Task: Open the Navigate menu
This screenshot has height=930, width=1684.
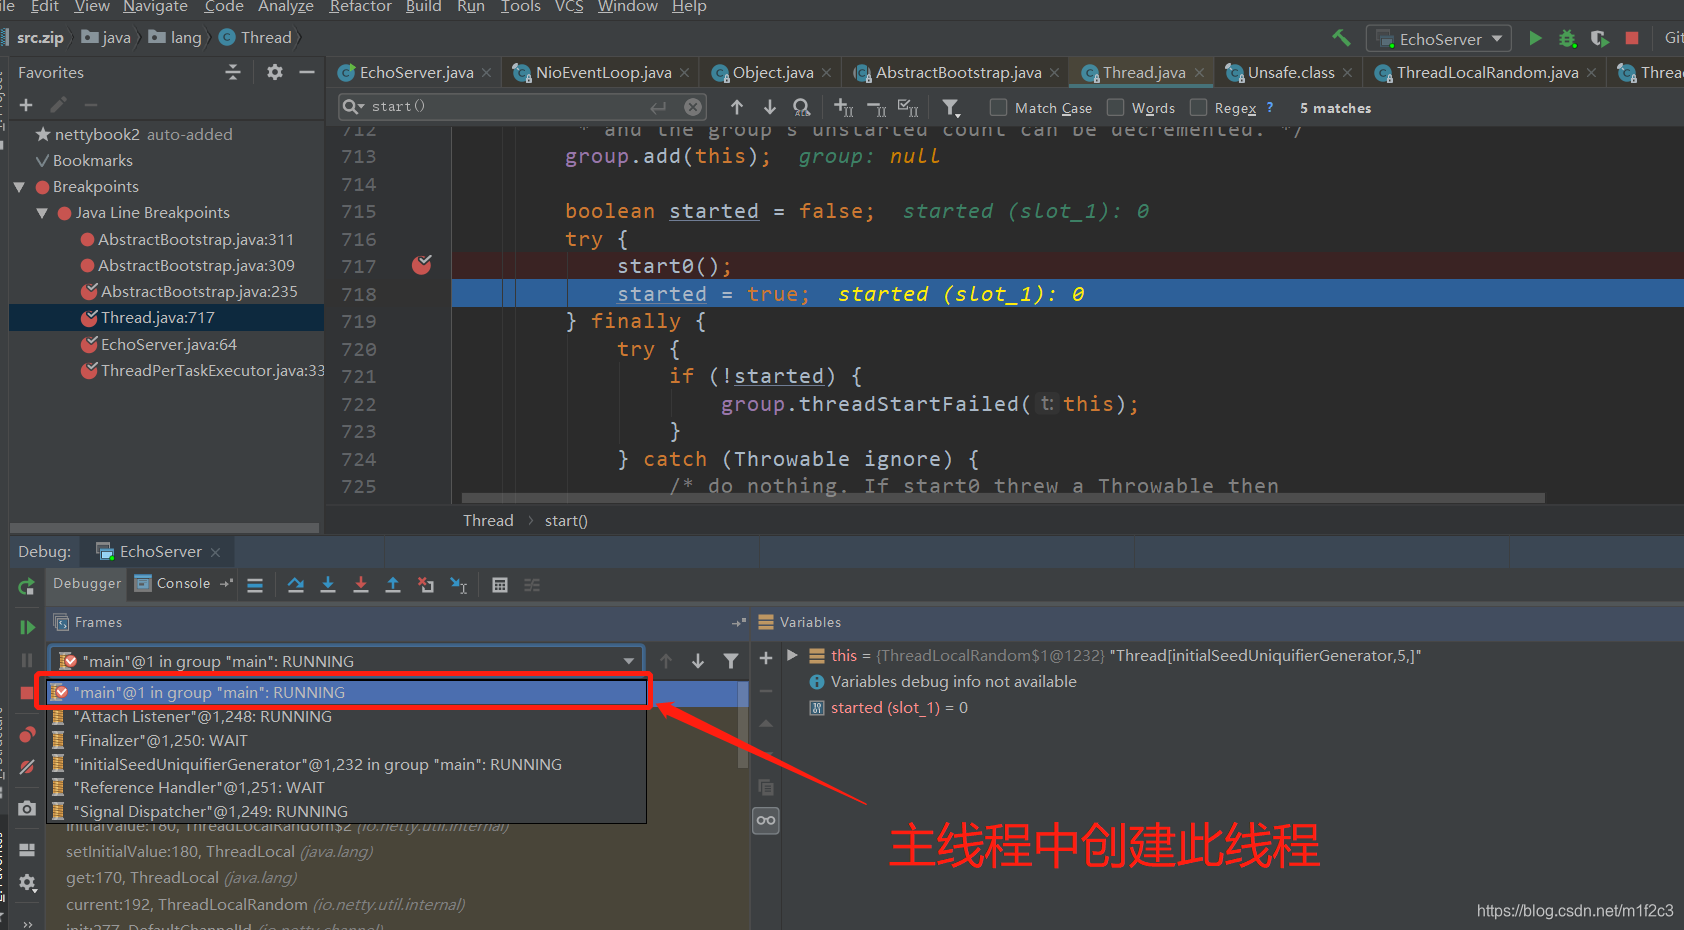Action: [155, 7]
